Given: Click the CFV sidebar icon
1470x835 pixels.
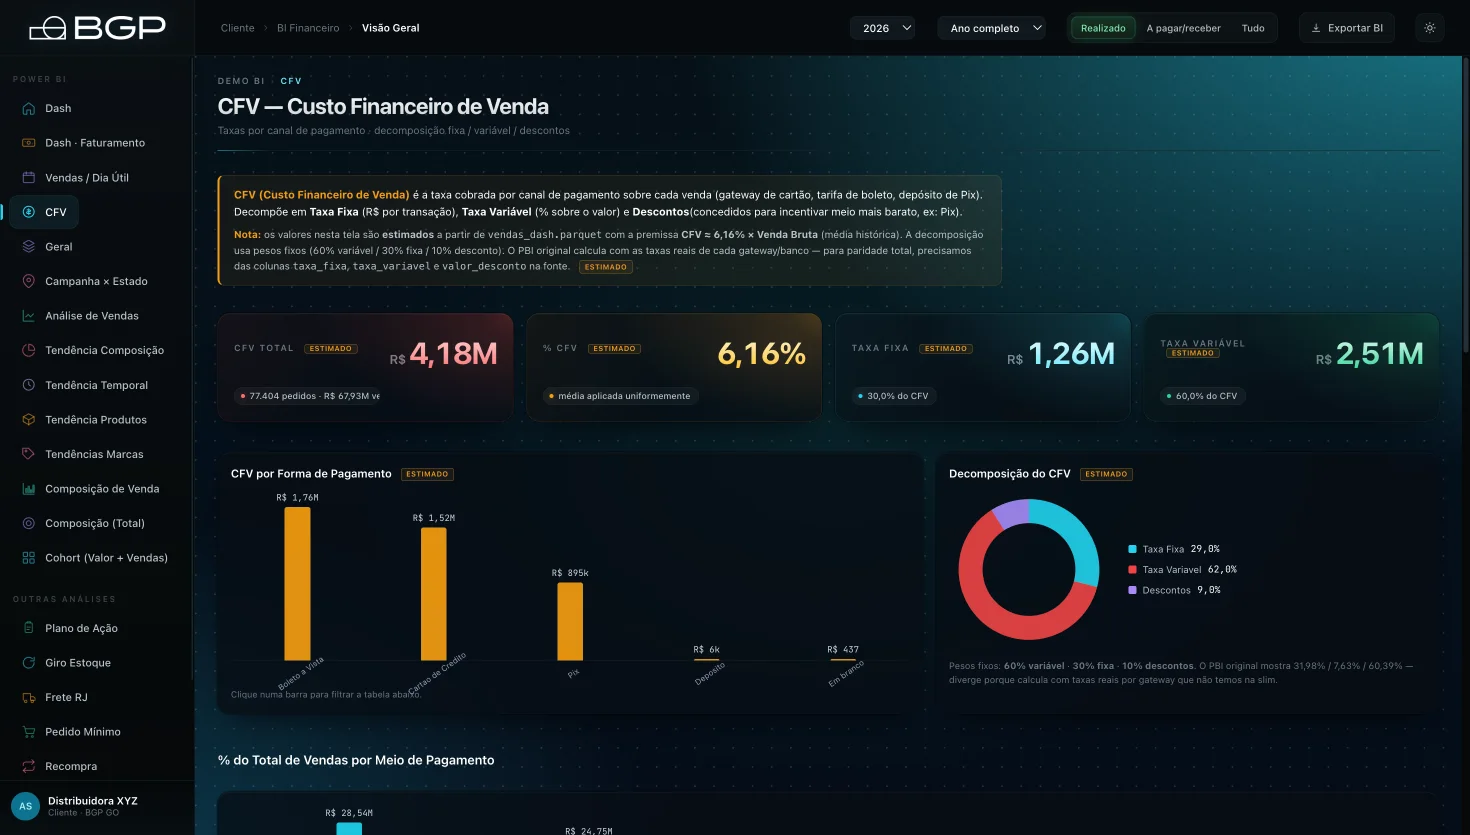Looking at the screenshot, I should coord(28,212).
